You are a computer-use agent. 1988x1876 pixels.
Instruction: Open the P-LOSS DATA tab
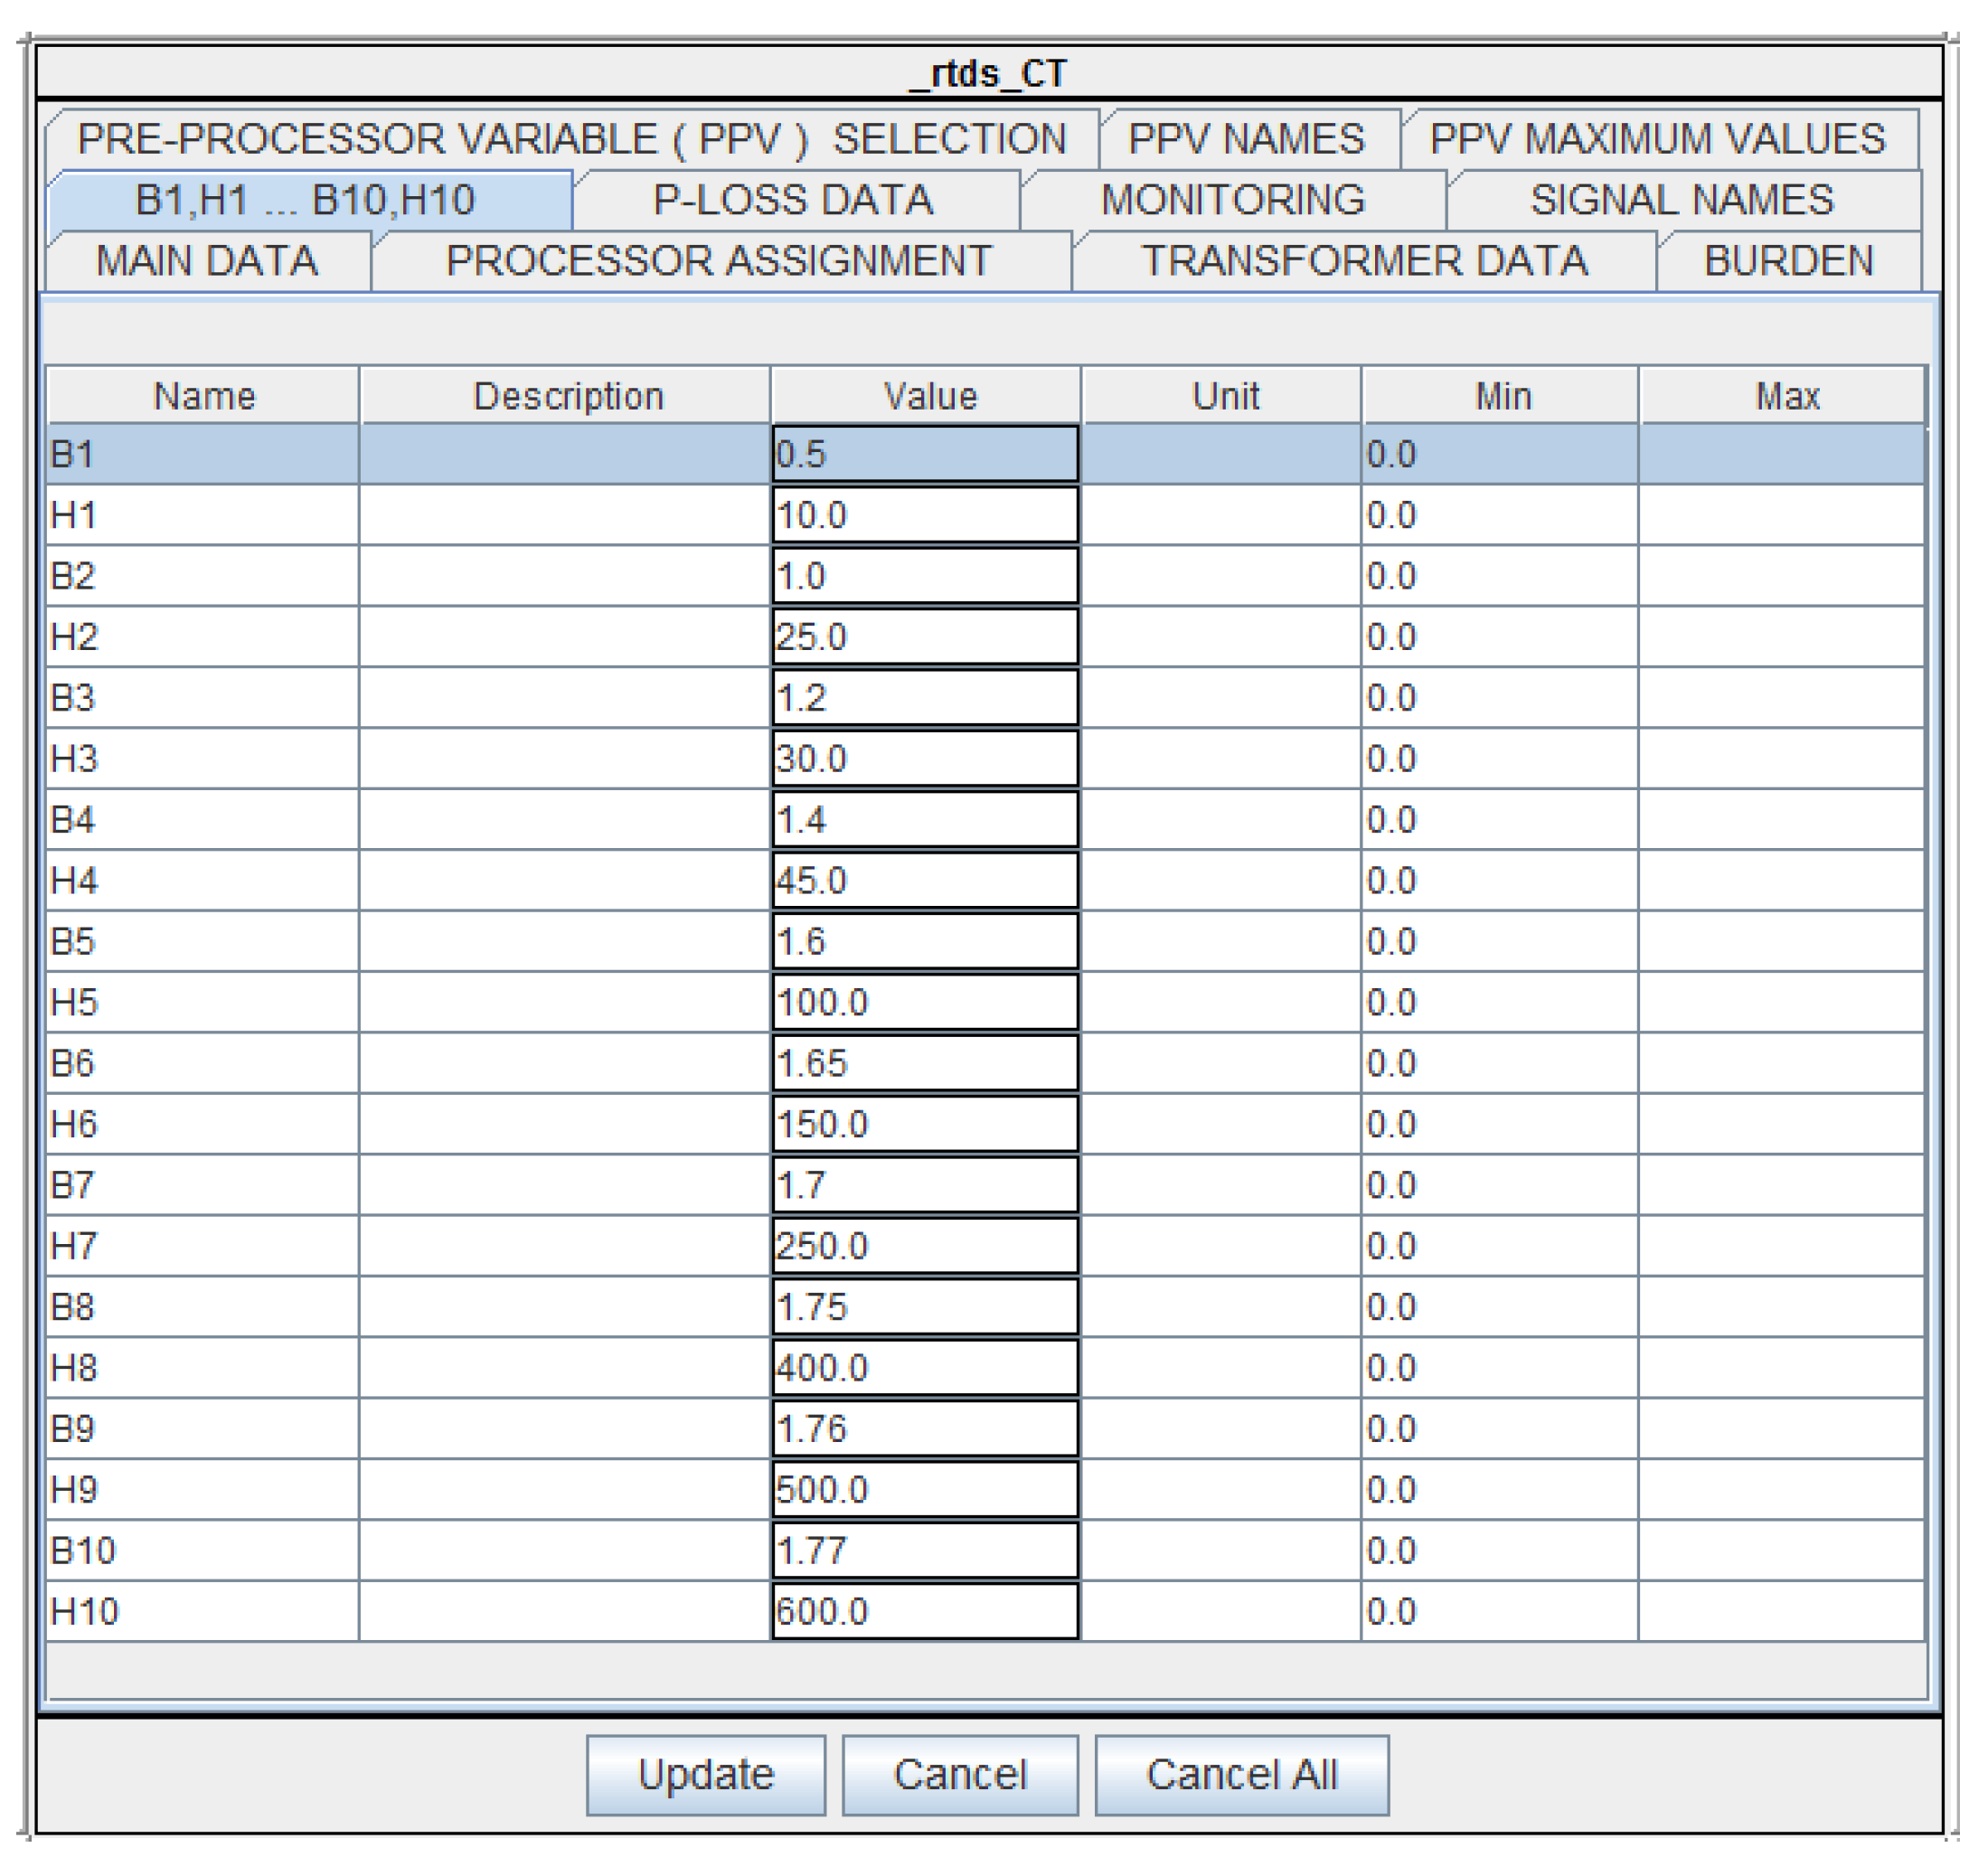[x=795, y=200]
